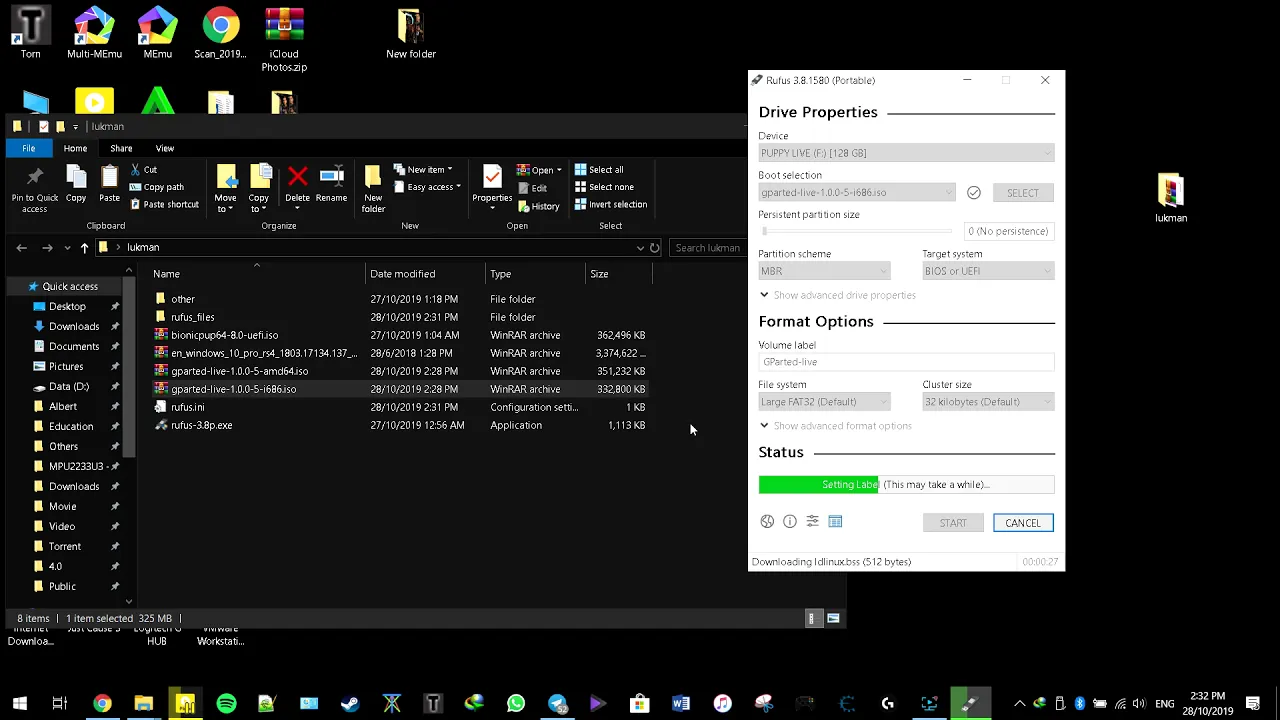Image resolution: width=1280 pixels, height=720 pixels.
Task: Switch to Home ribbon tab
Action: pos(75,148)
